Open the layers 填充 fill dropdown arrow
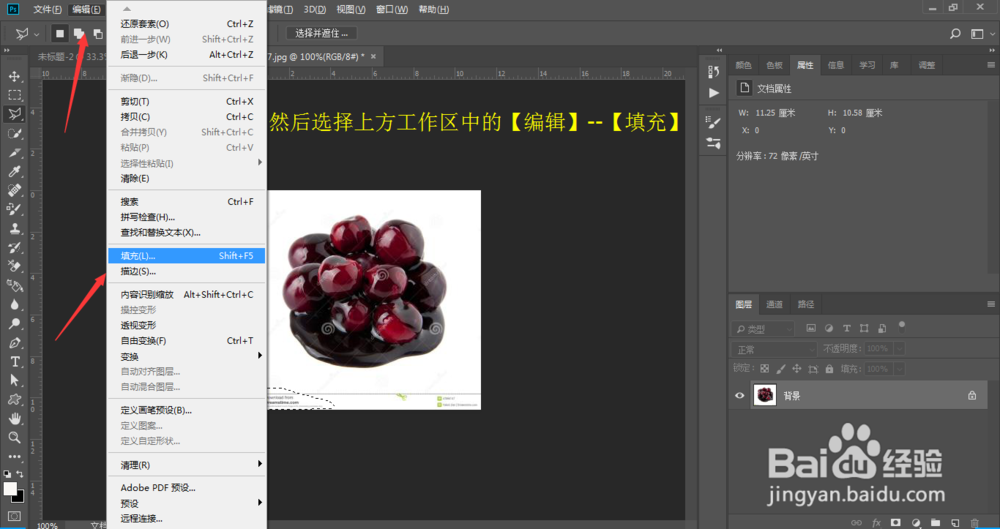Viewport: 1000px width, 529px height. coord(899,369)
